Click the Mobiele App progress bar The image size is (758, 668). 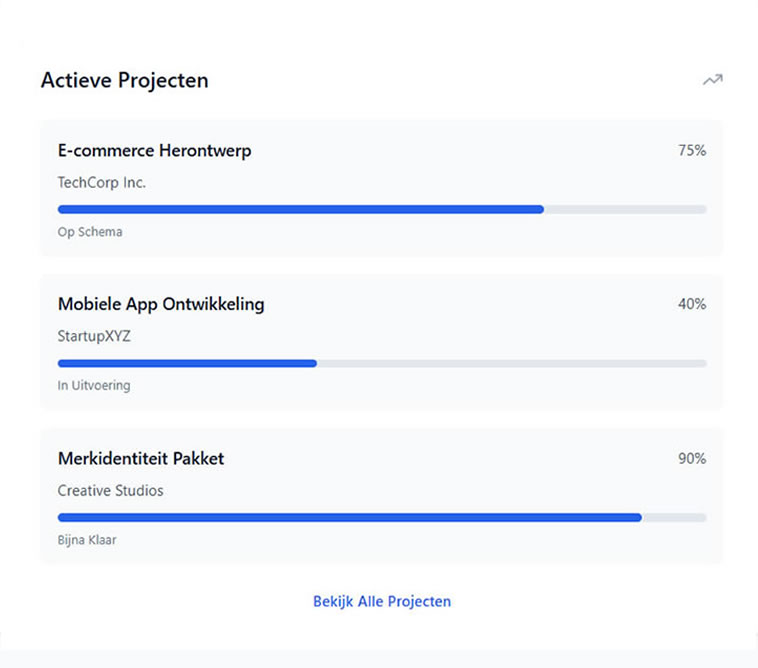pos(187,363)
